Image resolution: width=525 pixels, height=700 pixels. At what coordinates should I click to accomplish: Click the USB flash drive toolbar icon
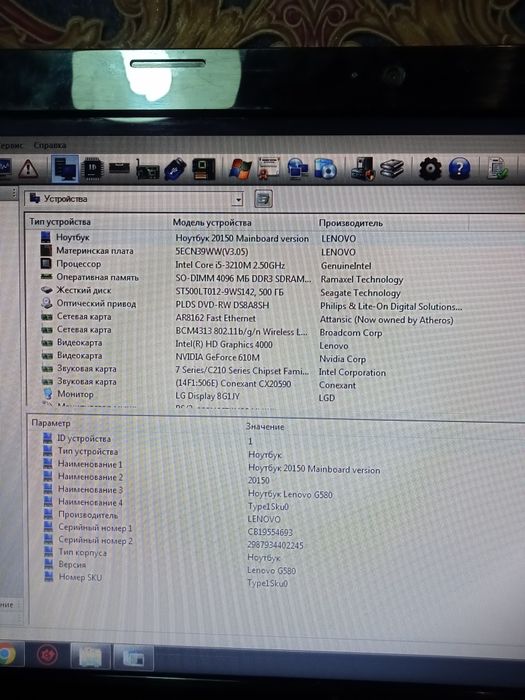(175, 169)
